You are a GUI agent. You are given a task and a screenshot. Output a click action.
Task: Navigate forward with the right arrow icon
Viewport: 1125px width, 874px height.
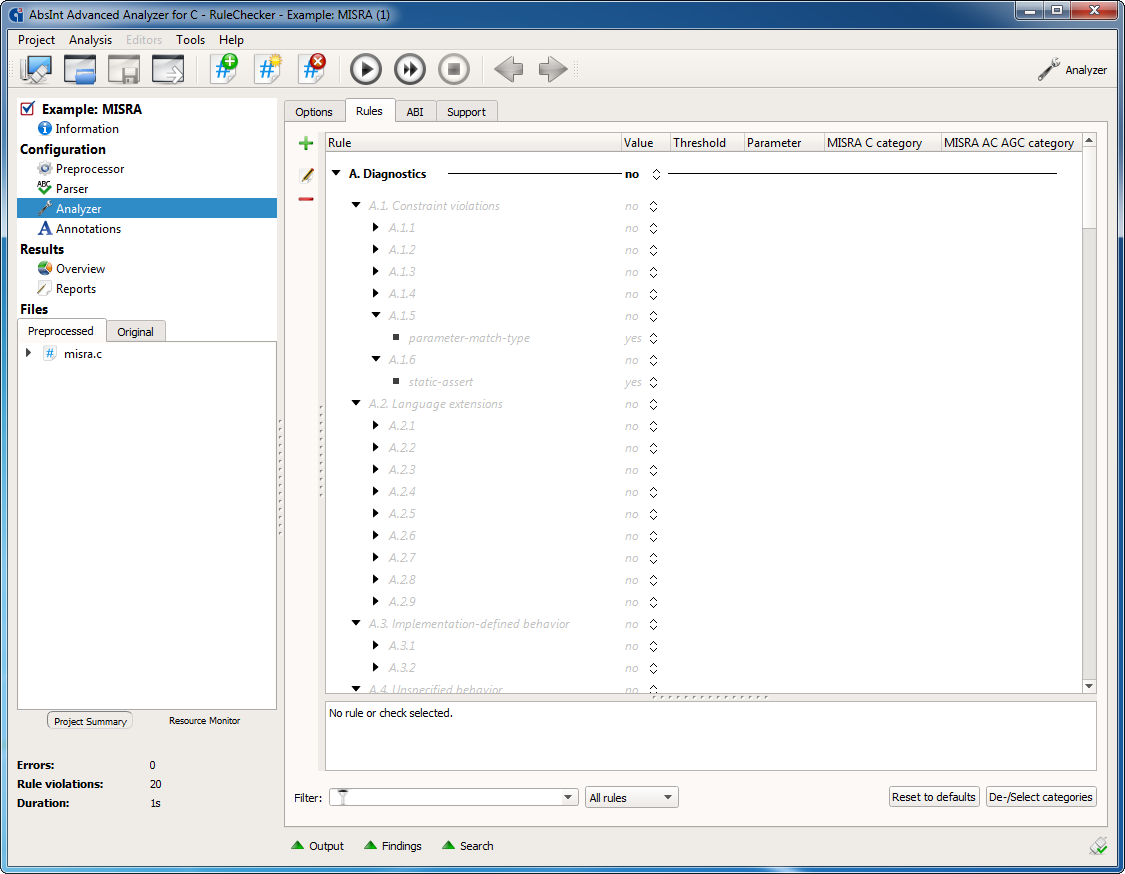click(552, 70)
